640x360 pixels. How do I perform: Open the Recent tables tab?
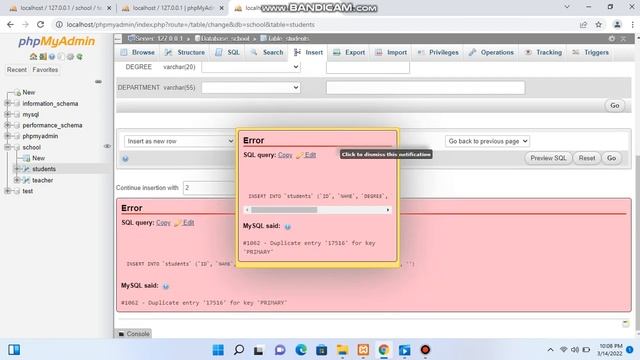coord(17,70)
